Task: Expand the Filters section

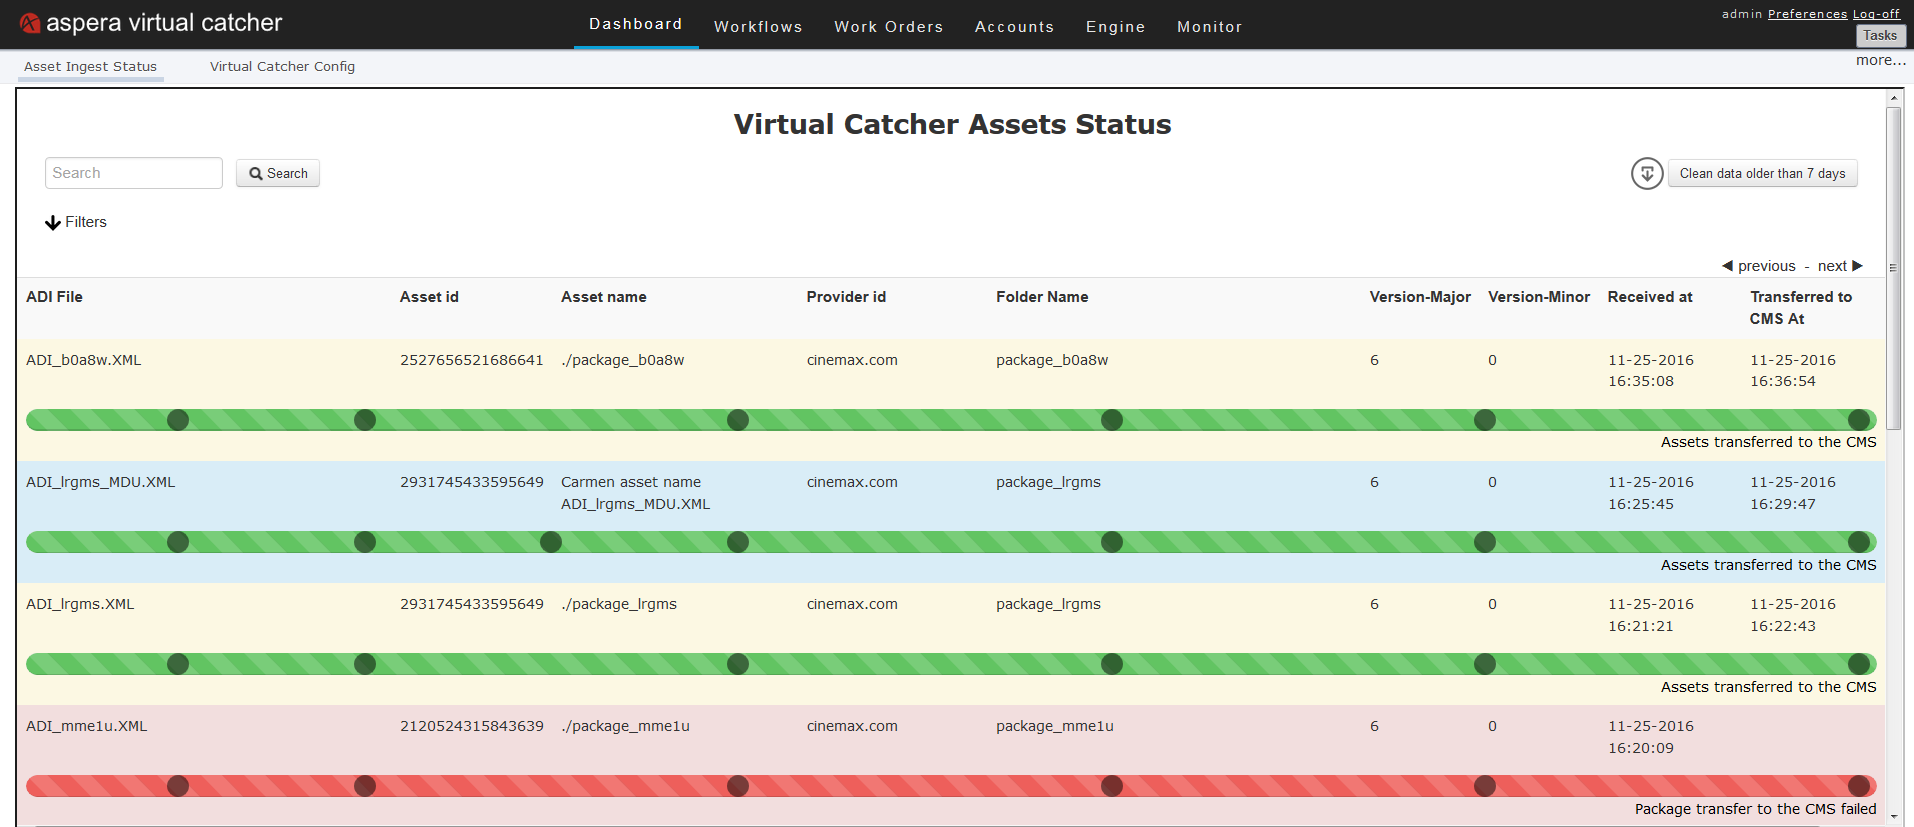Action: 76,222
